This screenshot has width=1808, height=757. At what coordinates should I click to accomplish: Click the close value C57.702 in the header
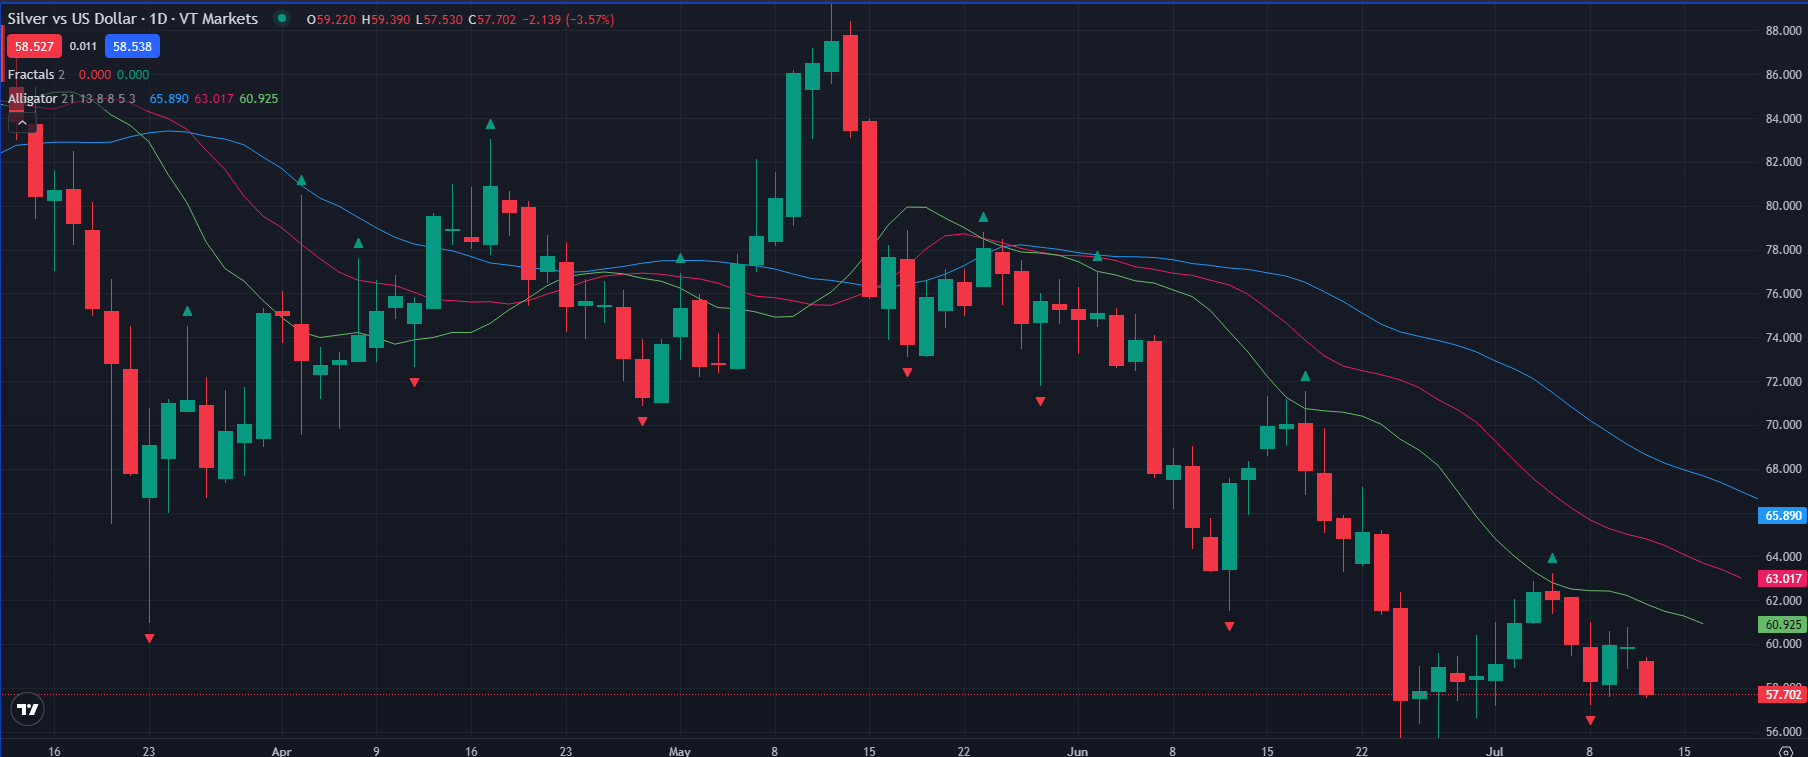(x=492, y=20)
